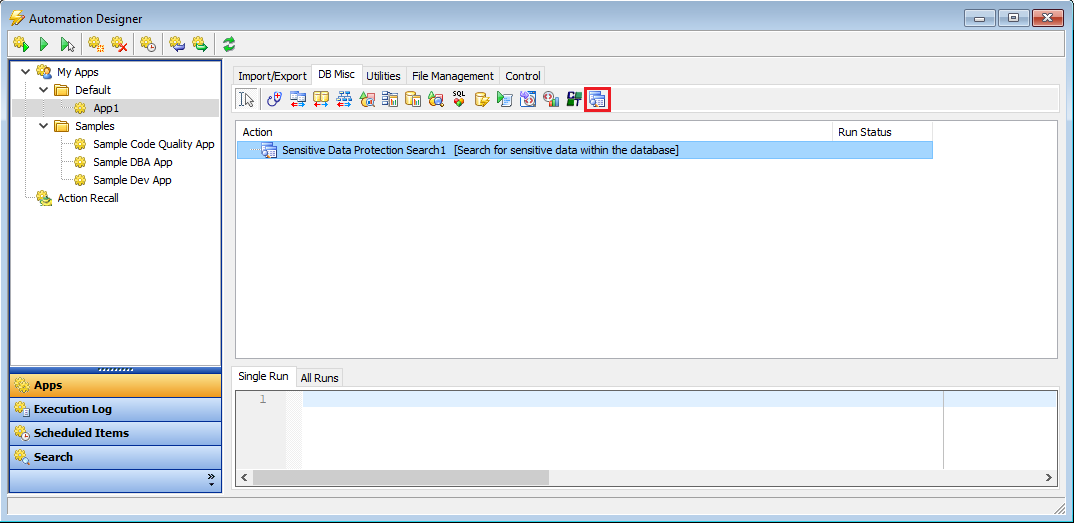Select Sensitive Data Protection Search1 action row
1074x523 pixels.
[584, 150]
